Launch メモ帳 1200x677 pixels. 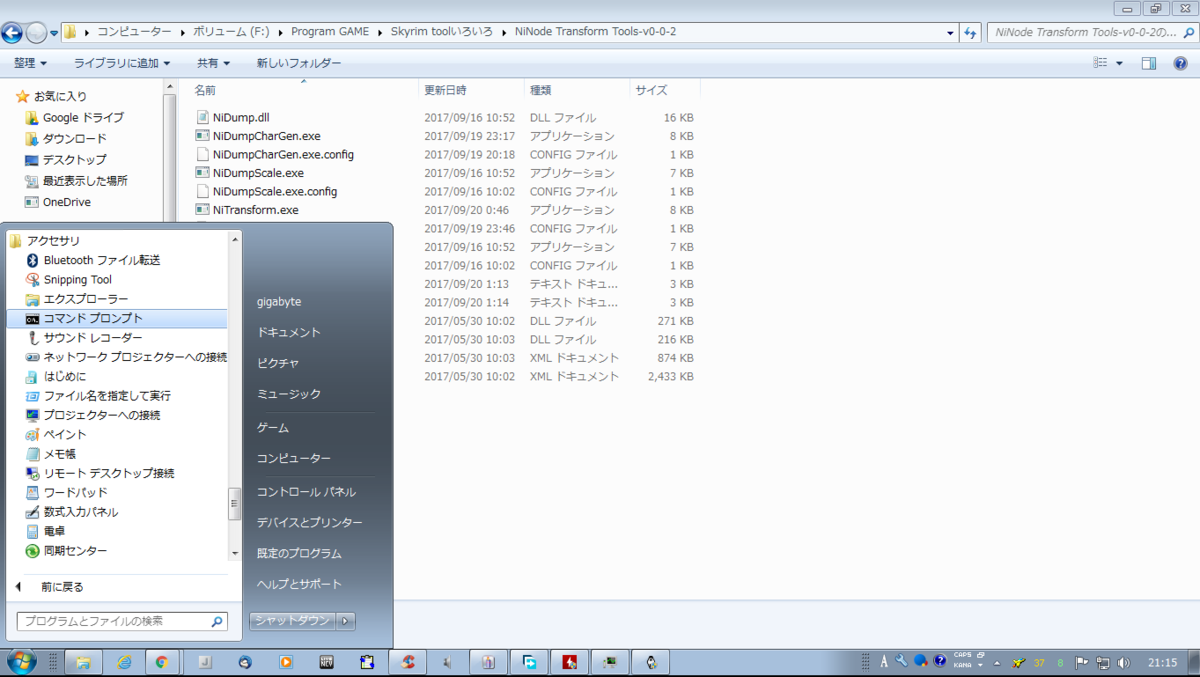[51, 454]
